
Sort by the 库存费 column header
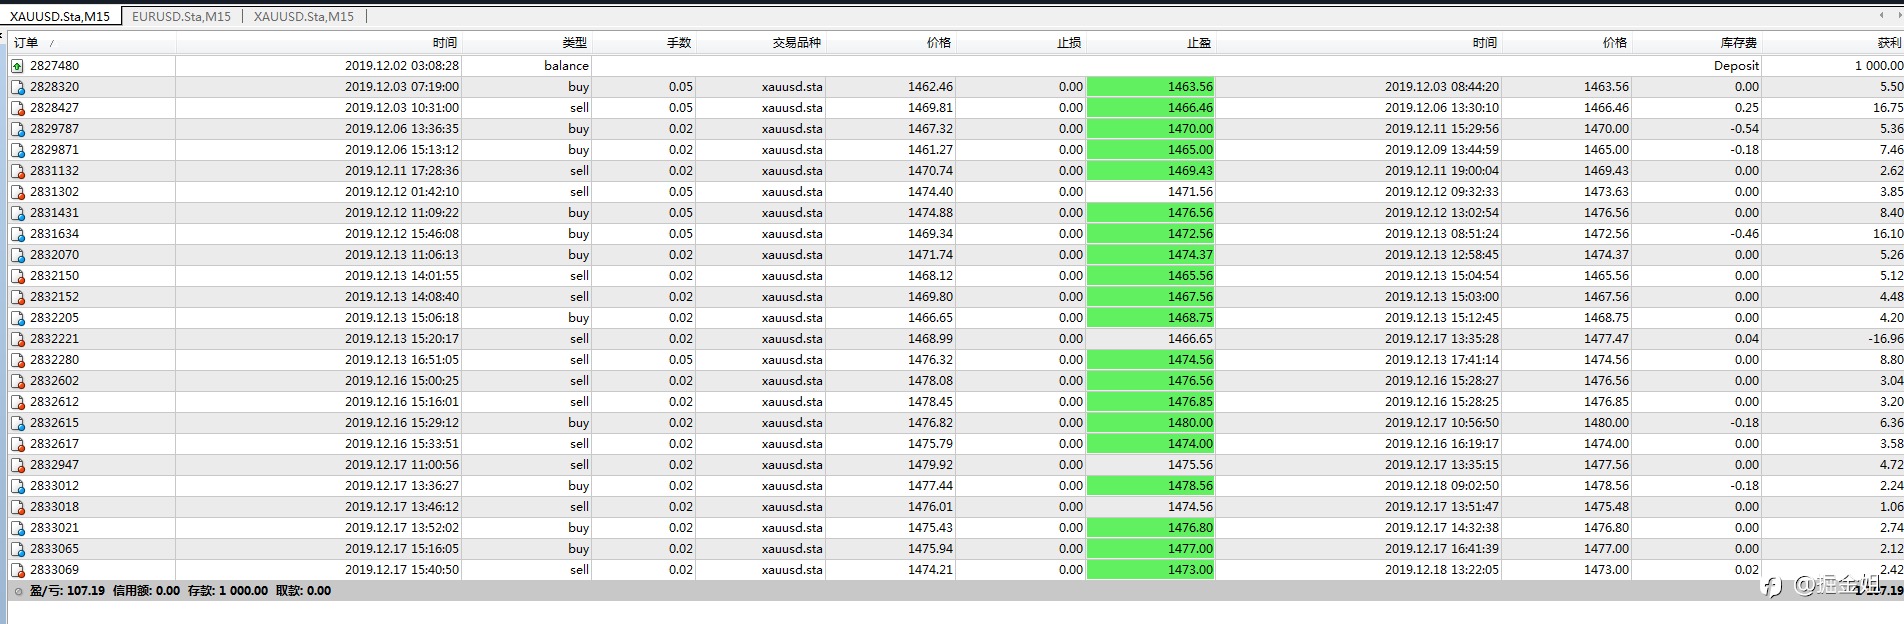point(1739,43)
